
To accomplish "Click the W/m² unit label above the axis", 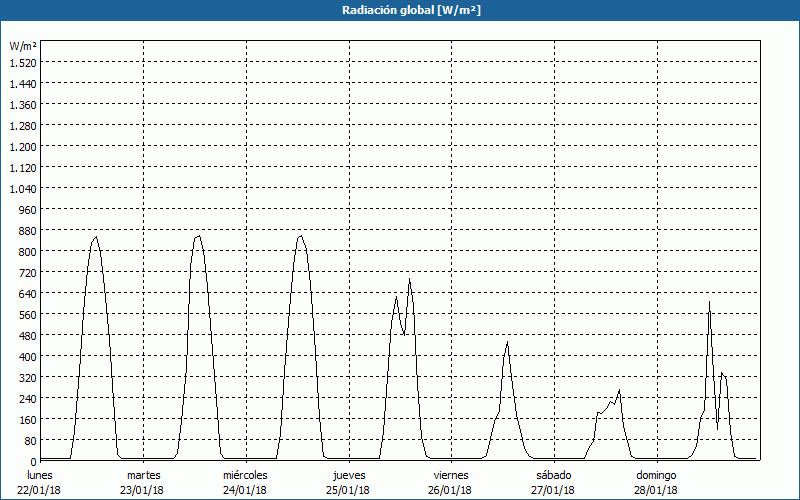I will pos(23,46).
